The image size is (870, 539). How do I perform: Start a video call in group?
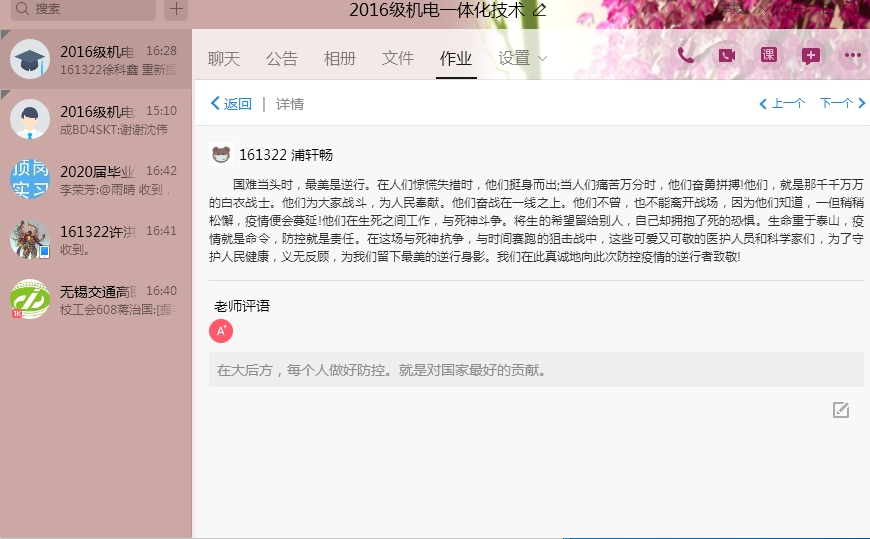726,56
